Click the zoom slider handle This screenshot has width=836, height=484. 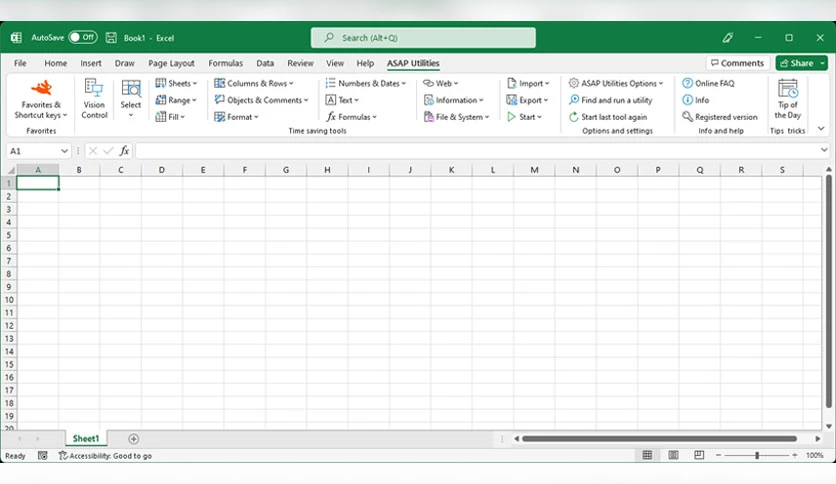[757, 455]
